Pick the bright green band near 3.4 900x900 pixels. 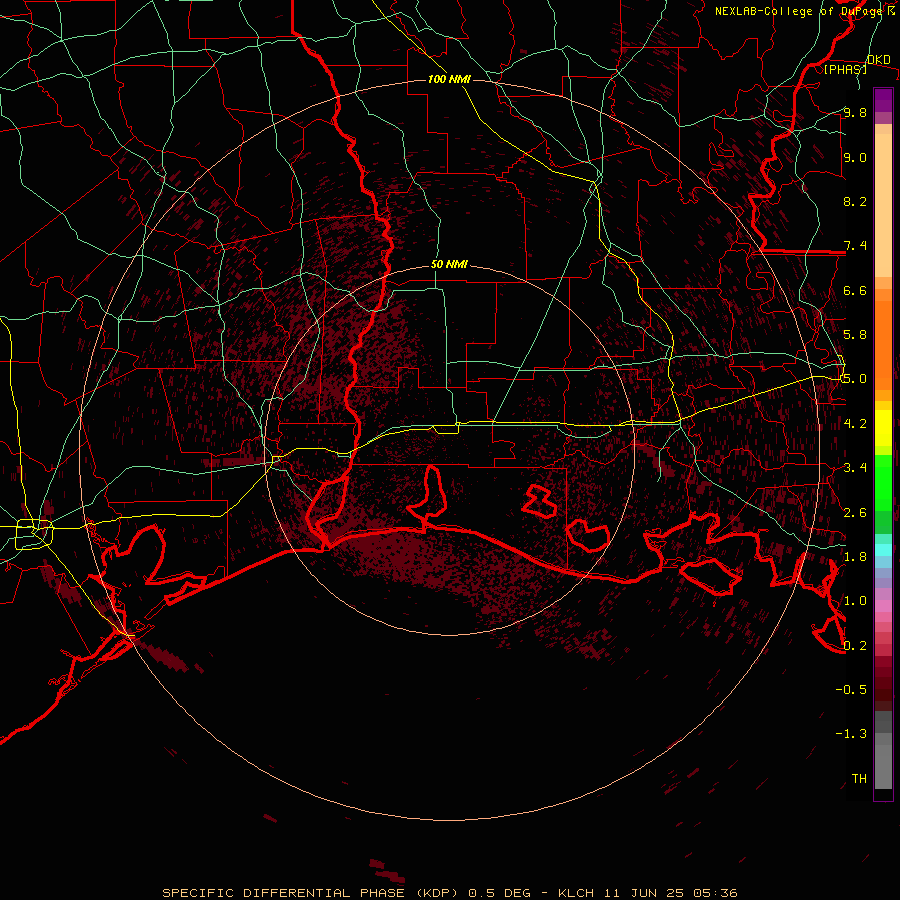(x=883, y=482)
